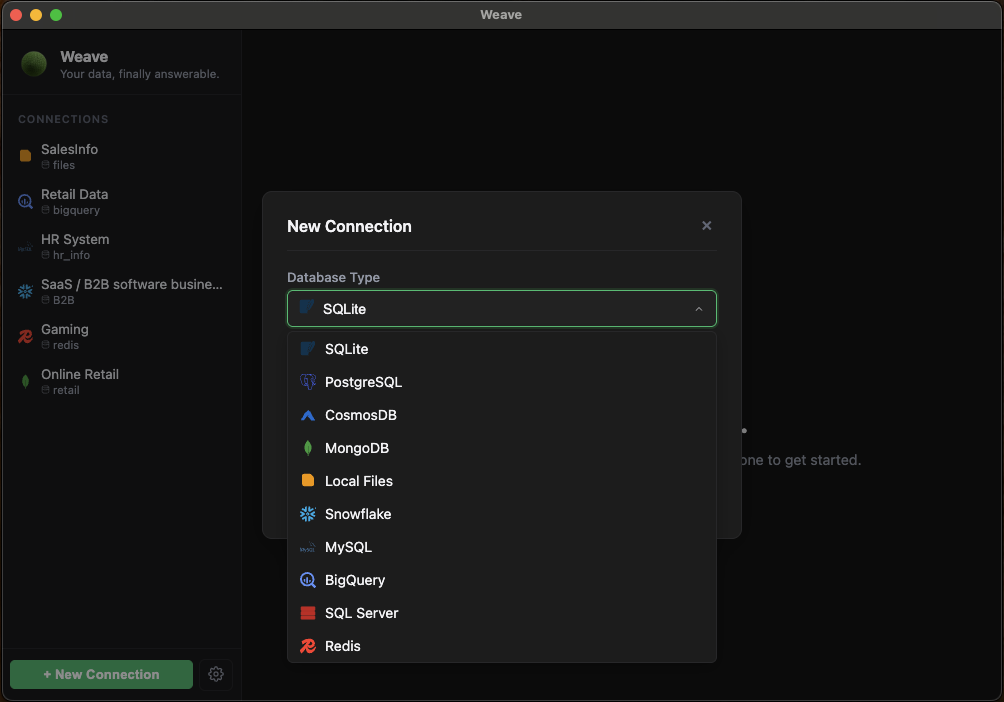Click the Weave logo in sidebar header
This screenshot has height=702, width=1004.
tap(34, 64)
